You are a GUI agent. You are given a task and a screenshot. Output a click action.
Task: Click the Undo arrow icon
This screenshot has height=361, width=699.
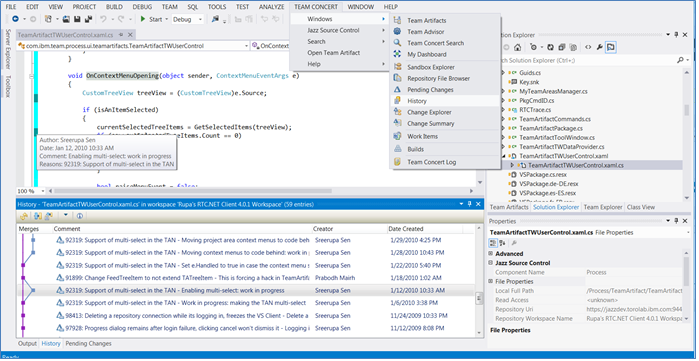(x=103, y=19)
